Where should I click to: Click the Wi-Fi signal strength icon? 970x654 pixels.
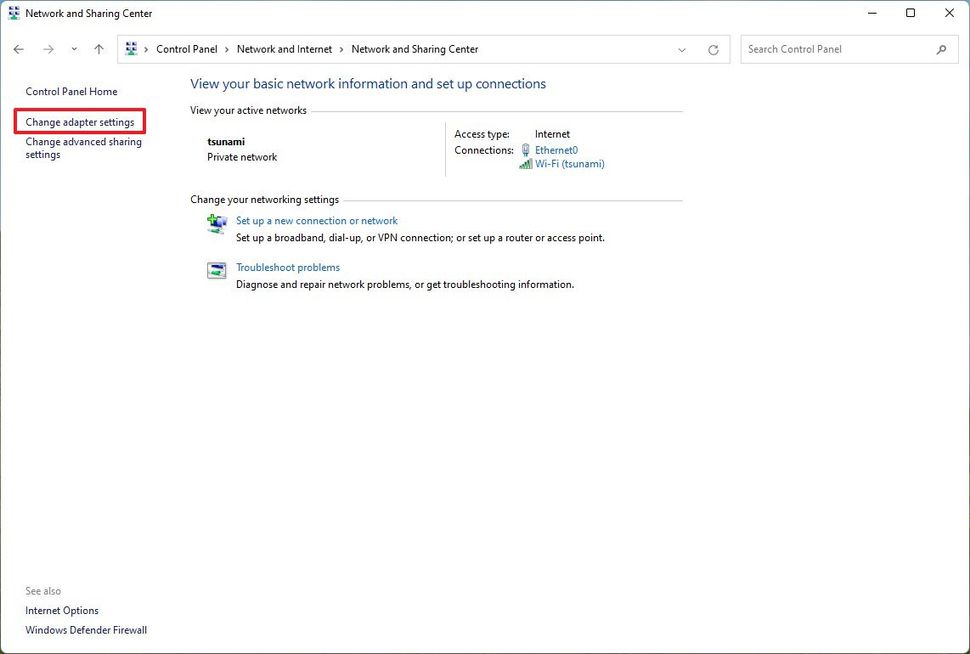(x=526, y=163)
